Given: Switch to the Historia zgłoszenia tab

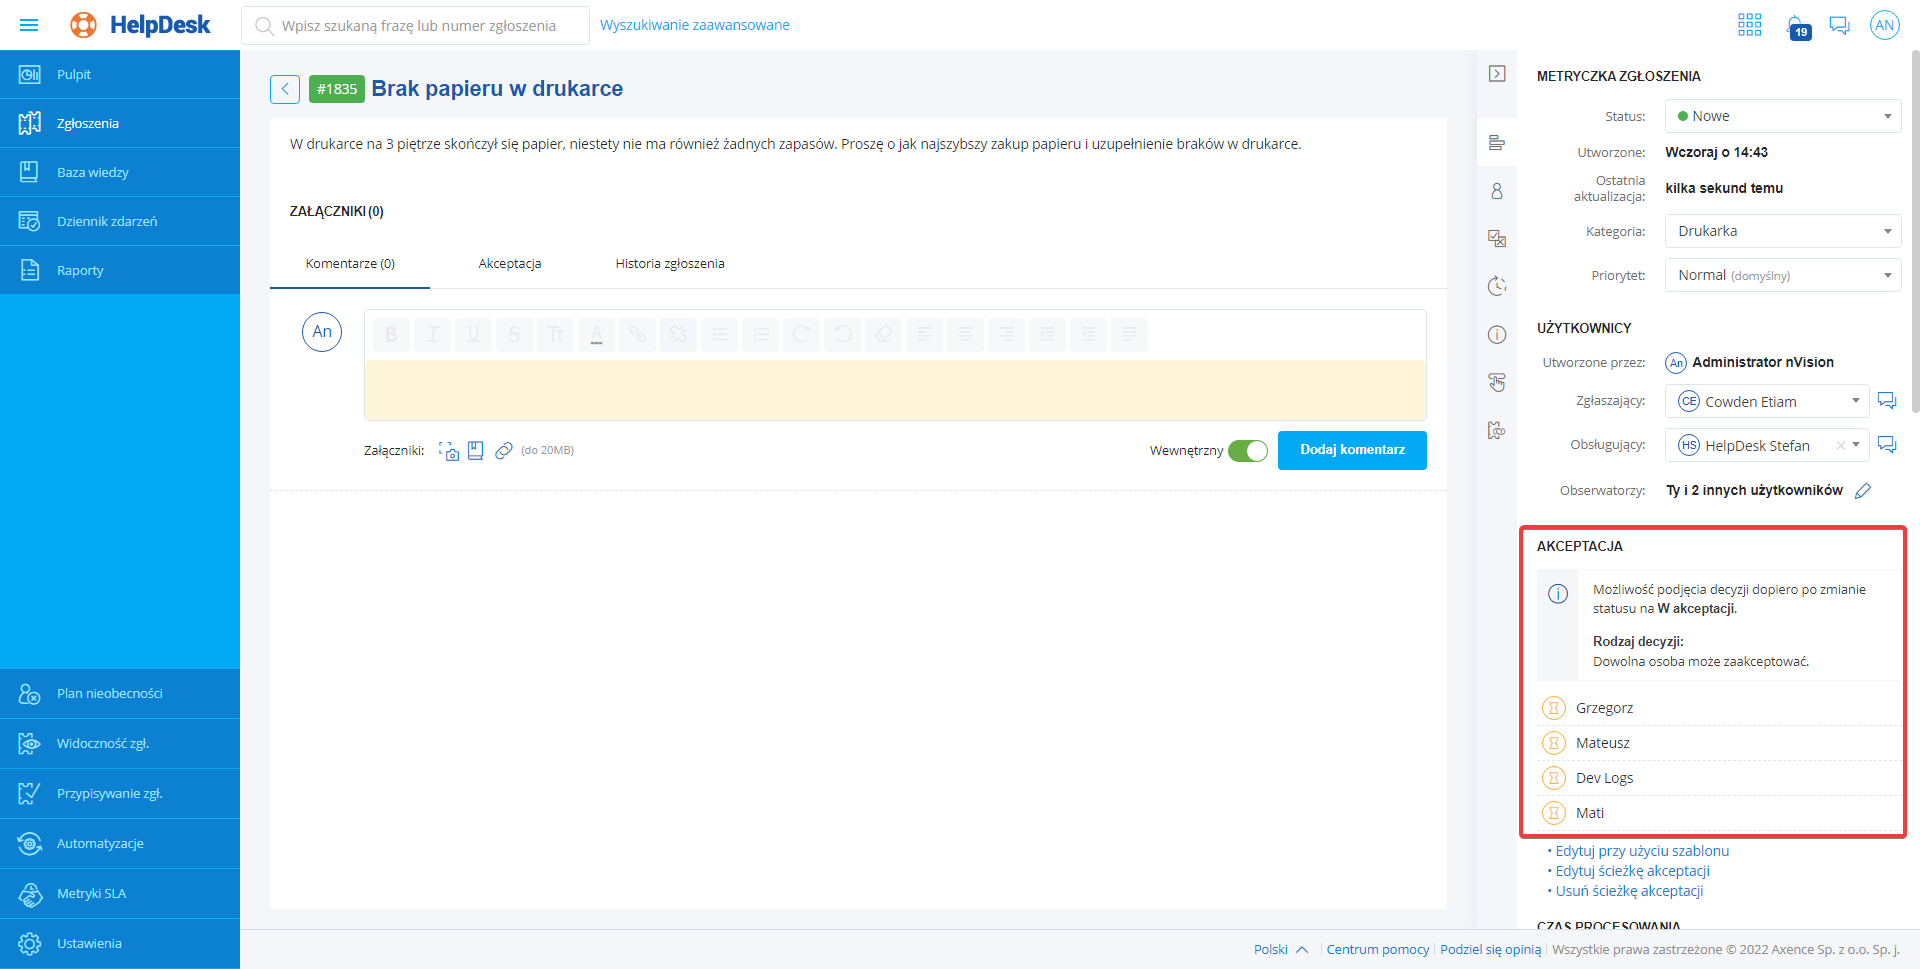Looking at the screenshot, I should tap(669, 264).
